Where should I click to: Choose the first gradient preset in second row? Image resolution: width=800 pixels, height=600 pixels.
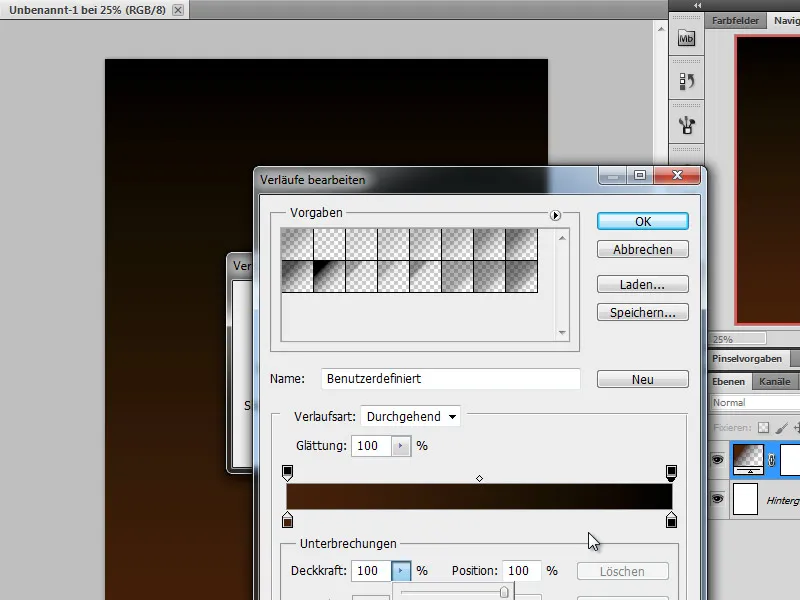297,277
